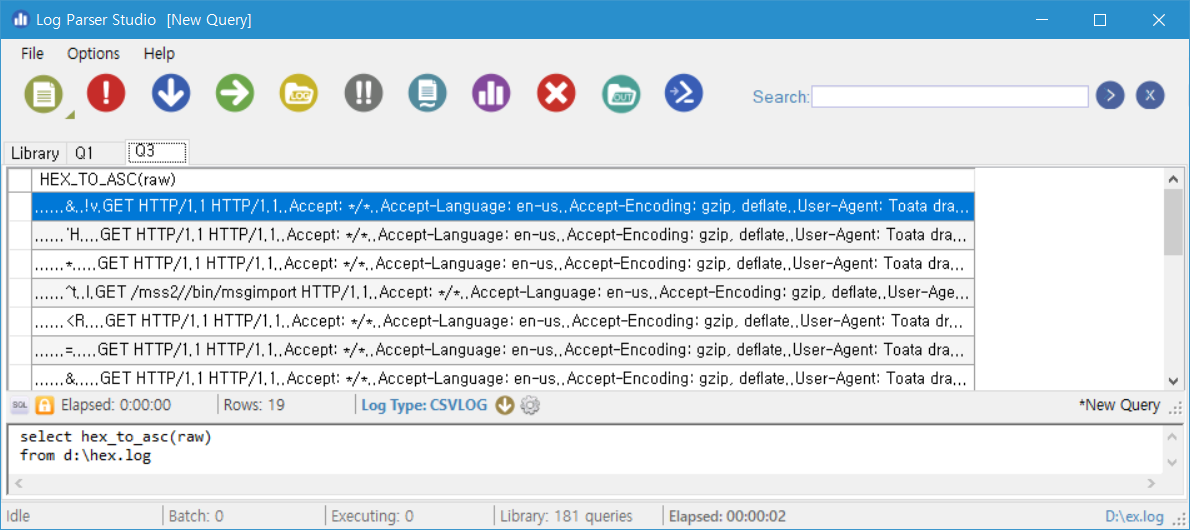Open the File menu
Screen dimensions: 1190x530
pyautogui.click(x=33, y=53)
